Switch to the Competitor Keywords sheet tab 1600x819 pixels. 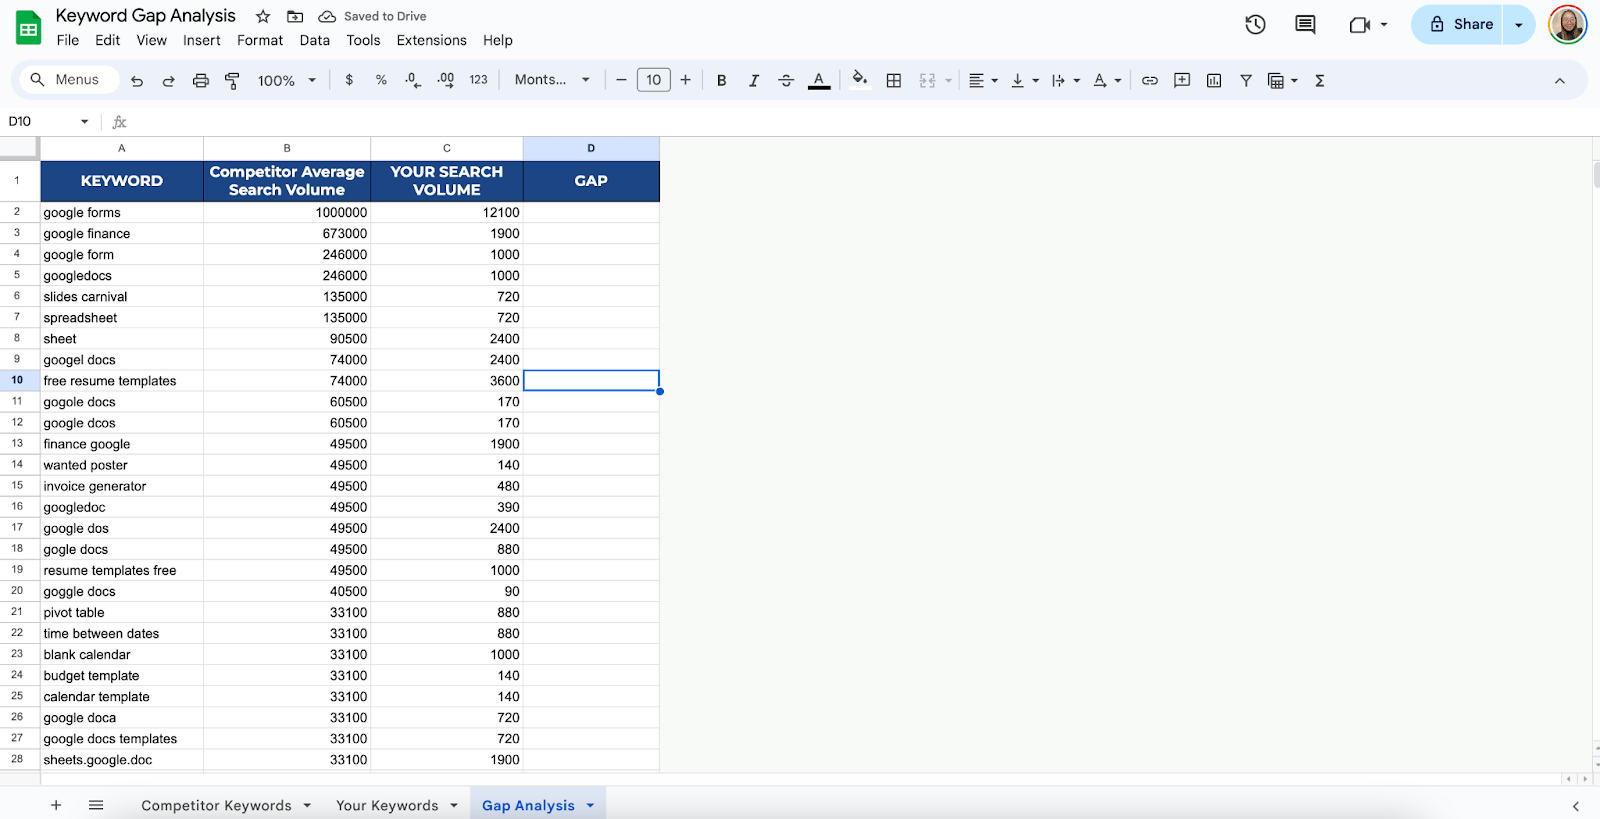point(216,806)
